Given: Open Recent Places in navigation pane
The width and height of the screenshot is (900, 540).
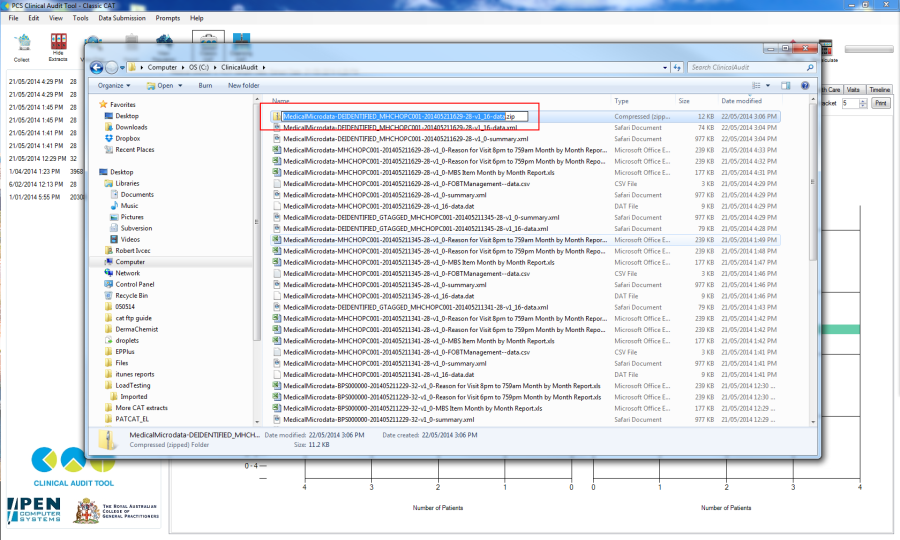Looking at the screenshot, I should (129, 149).
